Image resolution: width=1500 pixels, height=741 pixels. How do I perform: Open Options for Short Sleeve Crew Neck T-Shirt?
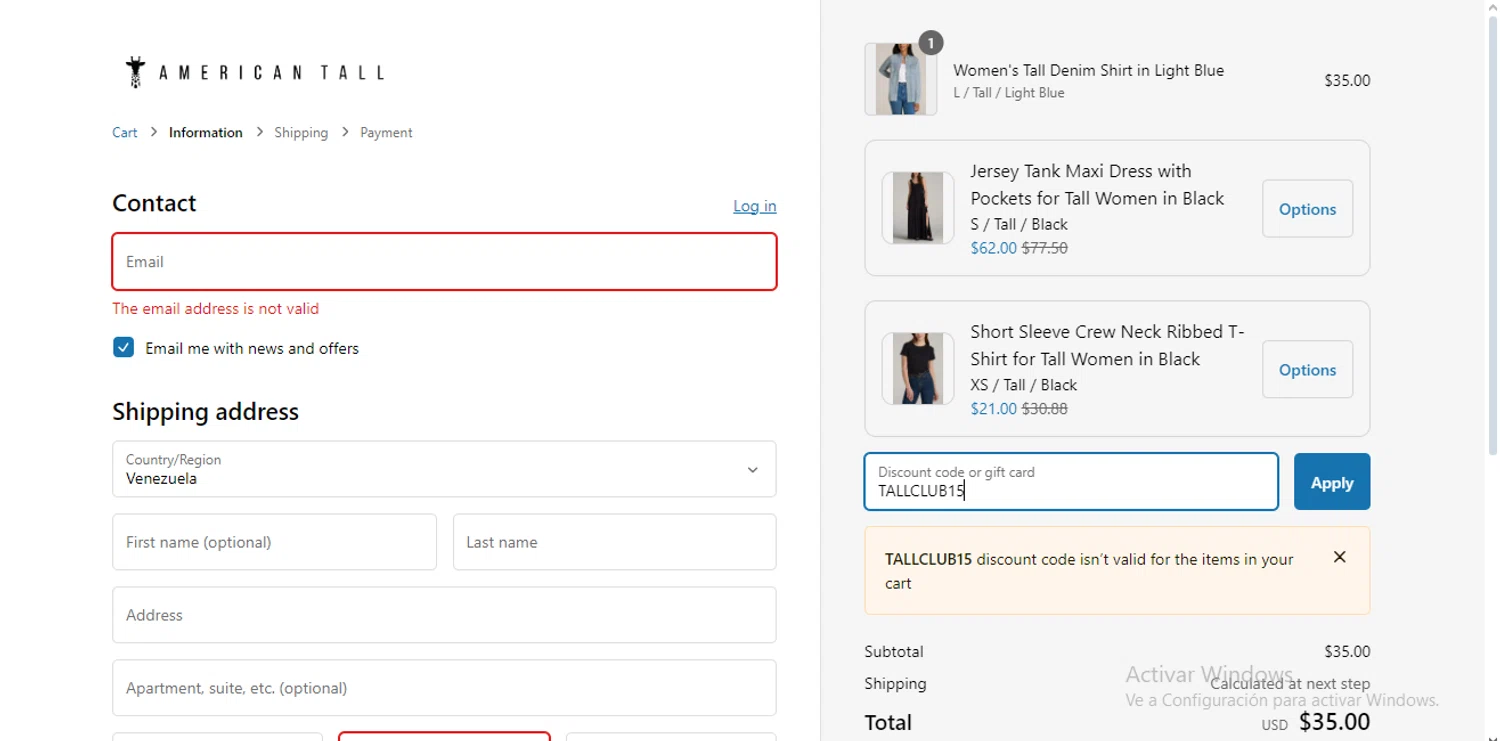(x=1308, y=370)
